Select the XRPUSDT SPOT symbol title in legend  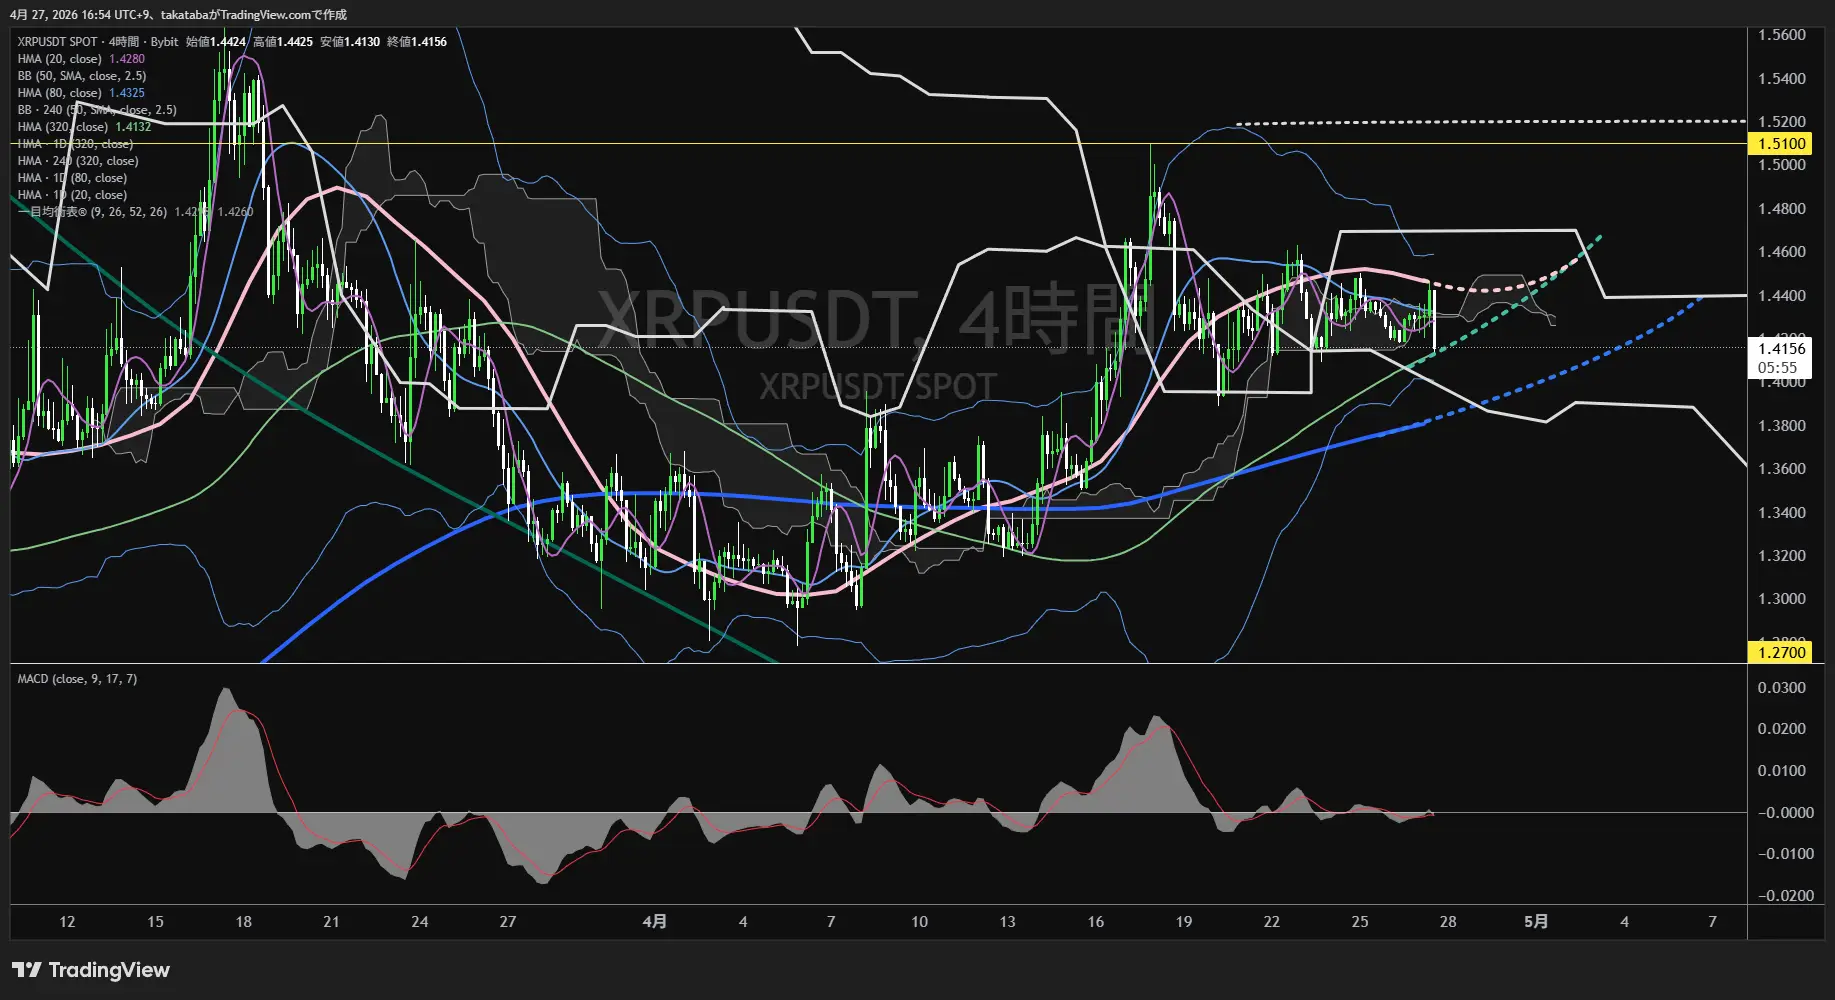click(x=58, y=42)
